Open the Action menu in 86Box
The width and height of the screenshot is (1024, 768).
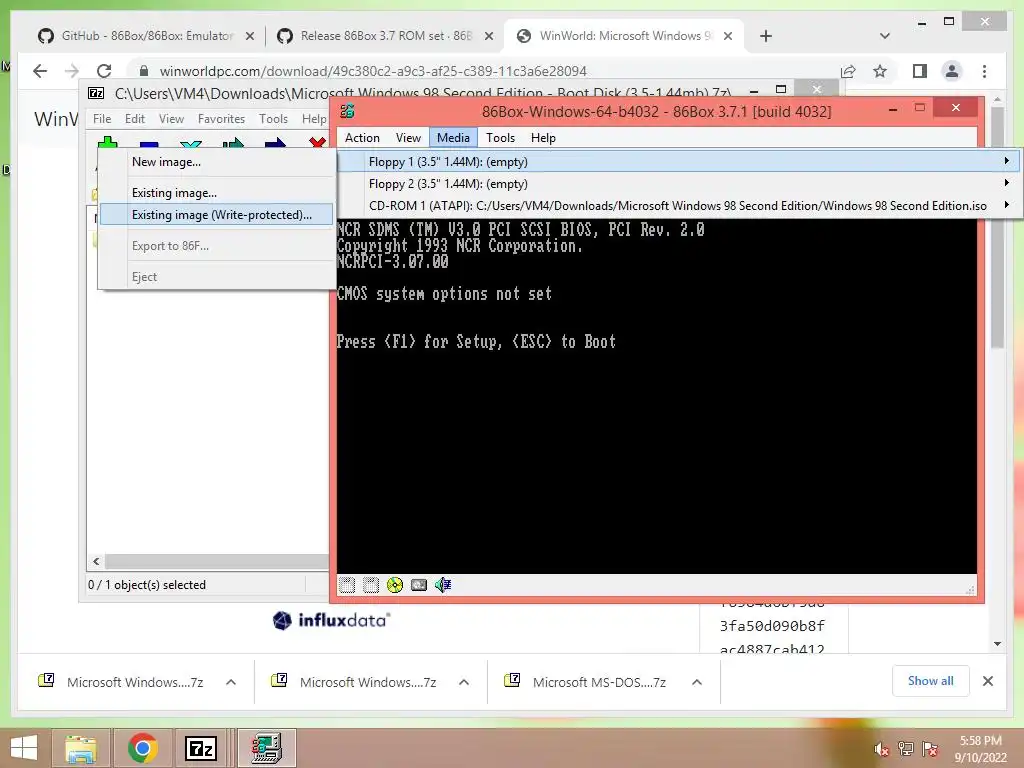(x=362, y=138)
